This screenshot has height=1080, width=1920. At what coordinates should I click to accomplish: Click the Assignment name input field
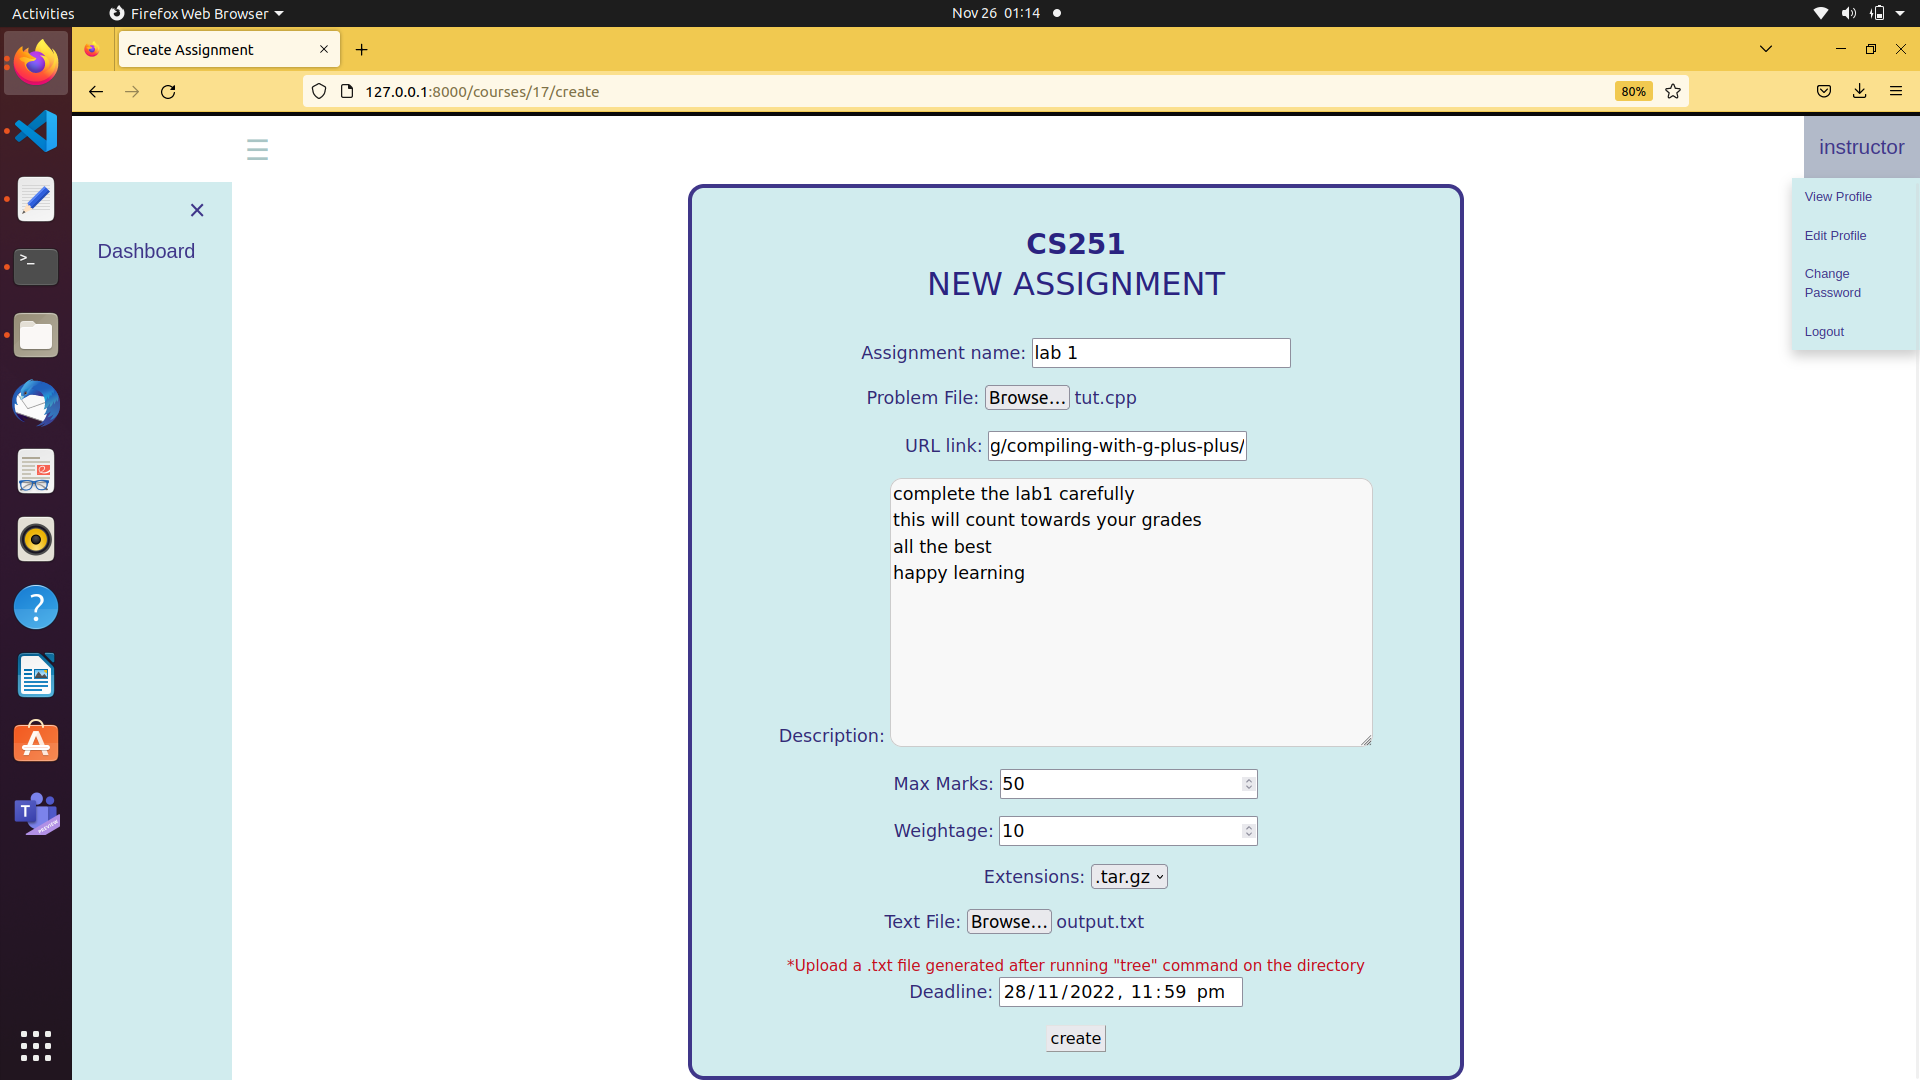click(1161, 353)
